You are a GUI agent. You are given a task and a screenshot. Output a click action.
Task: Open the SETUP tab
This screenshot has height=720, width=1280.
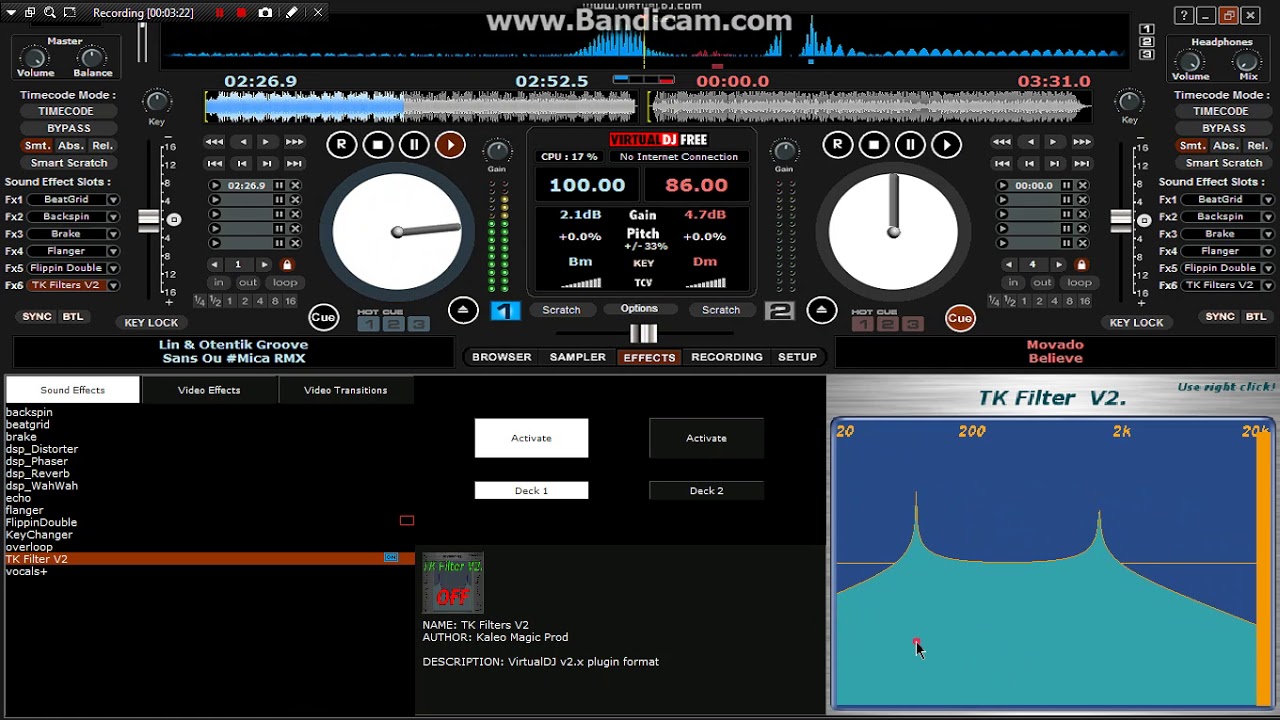coord(798,357)
